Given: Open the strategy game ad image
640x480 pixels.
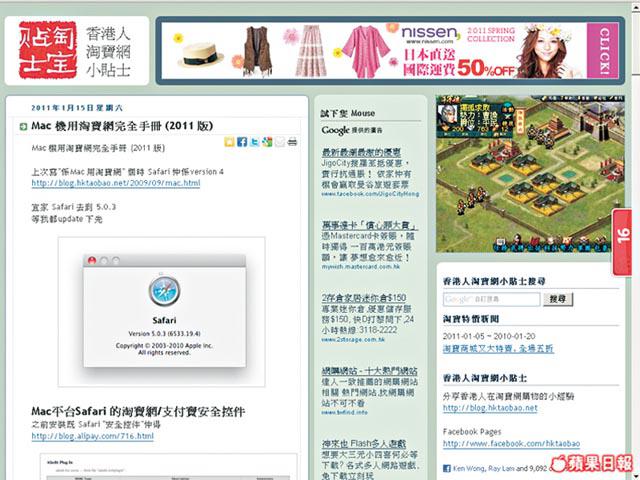Looking at the screenshot, I should [x=530, y=174].
